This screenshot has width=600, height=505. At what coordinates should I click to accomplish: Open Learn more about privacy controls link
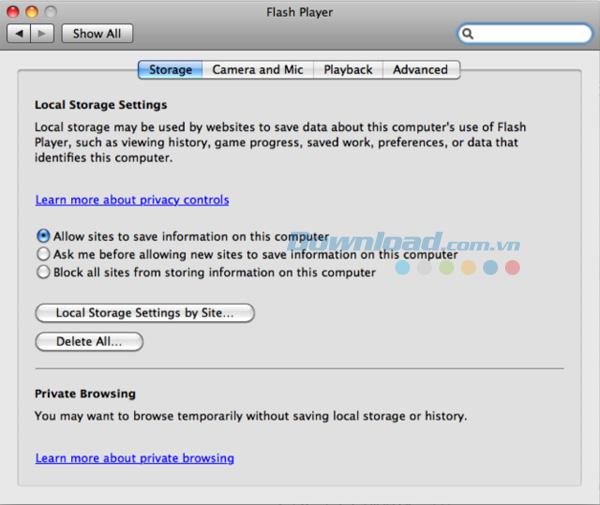(132, 200)
